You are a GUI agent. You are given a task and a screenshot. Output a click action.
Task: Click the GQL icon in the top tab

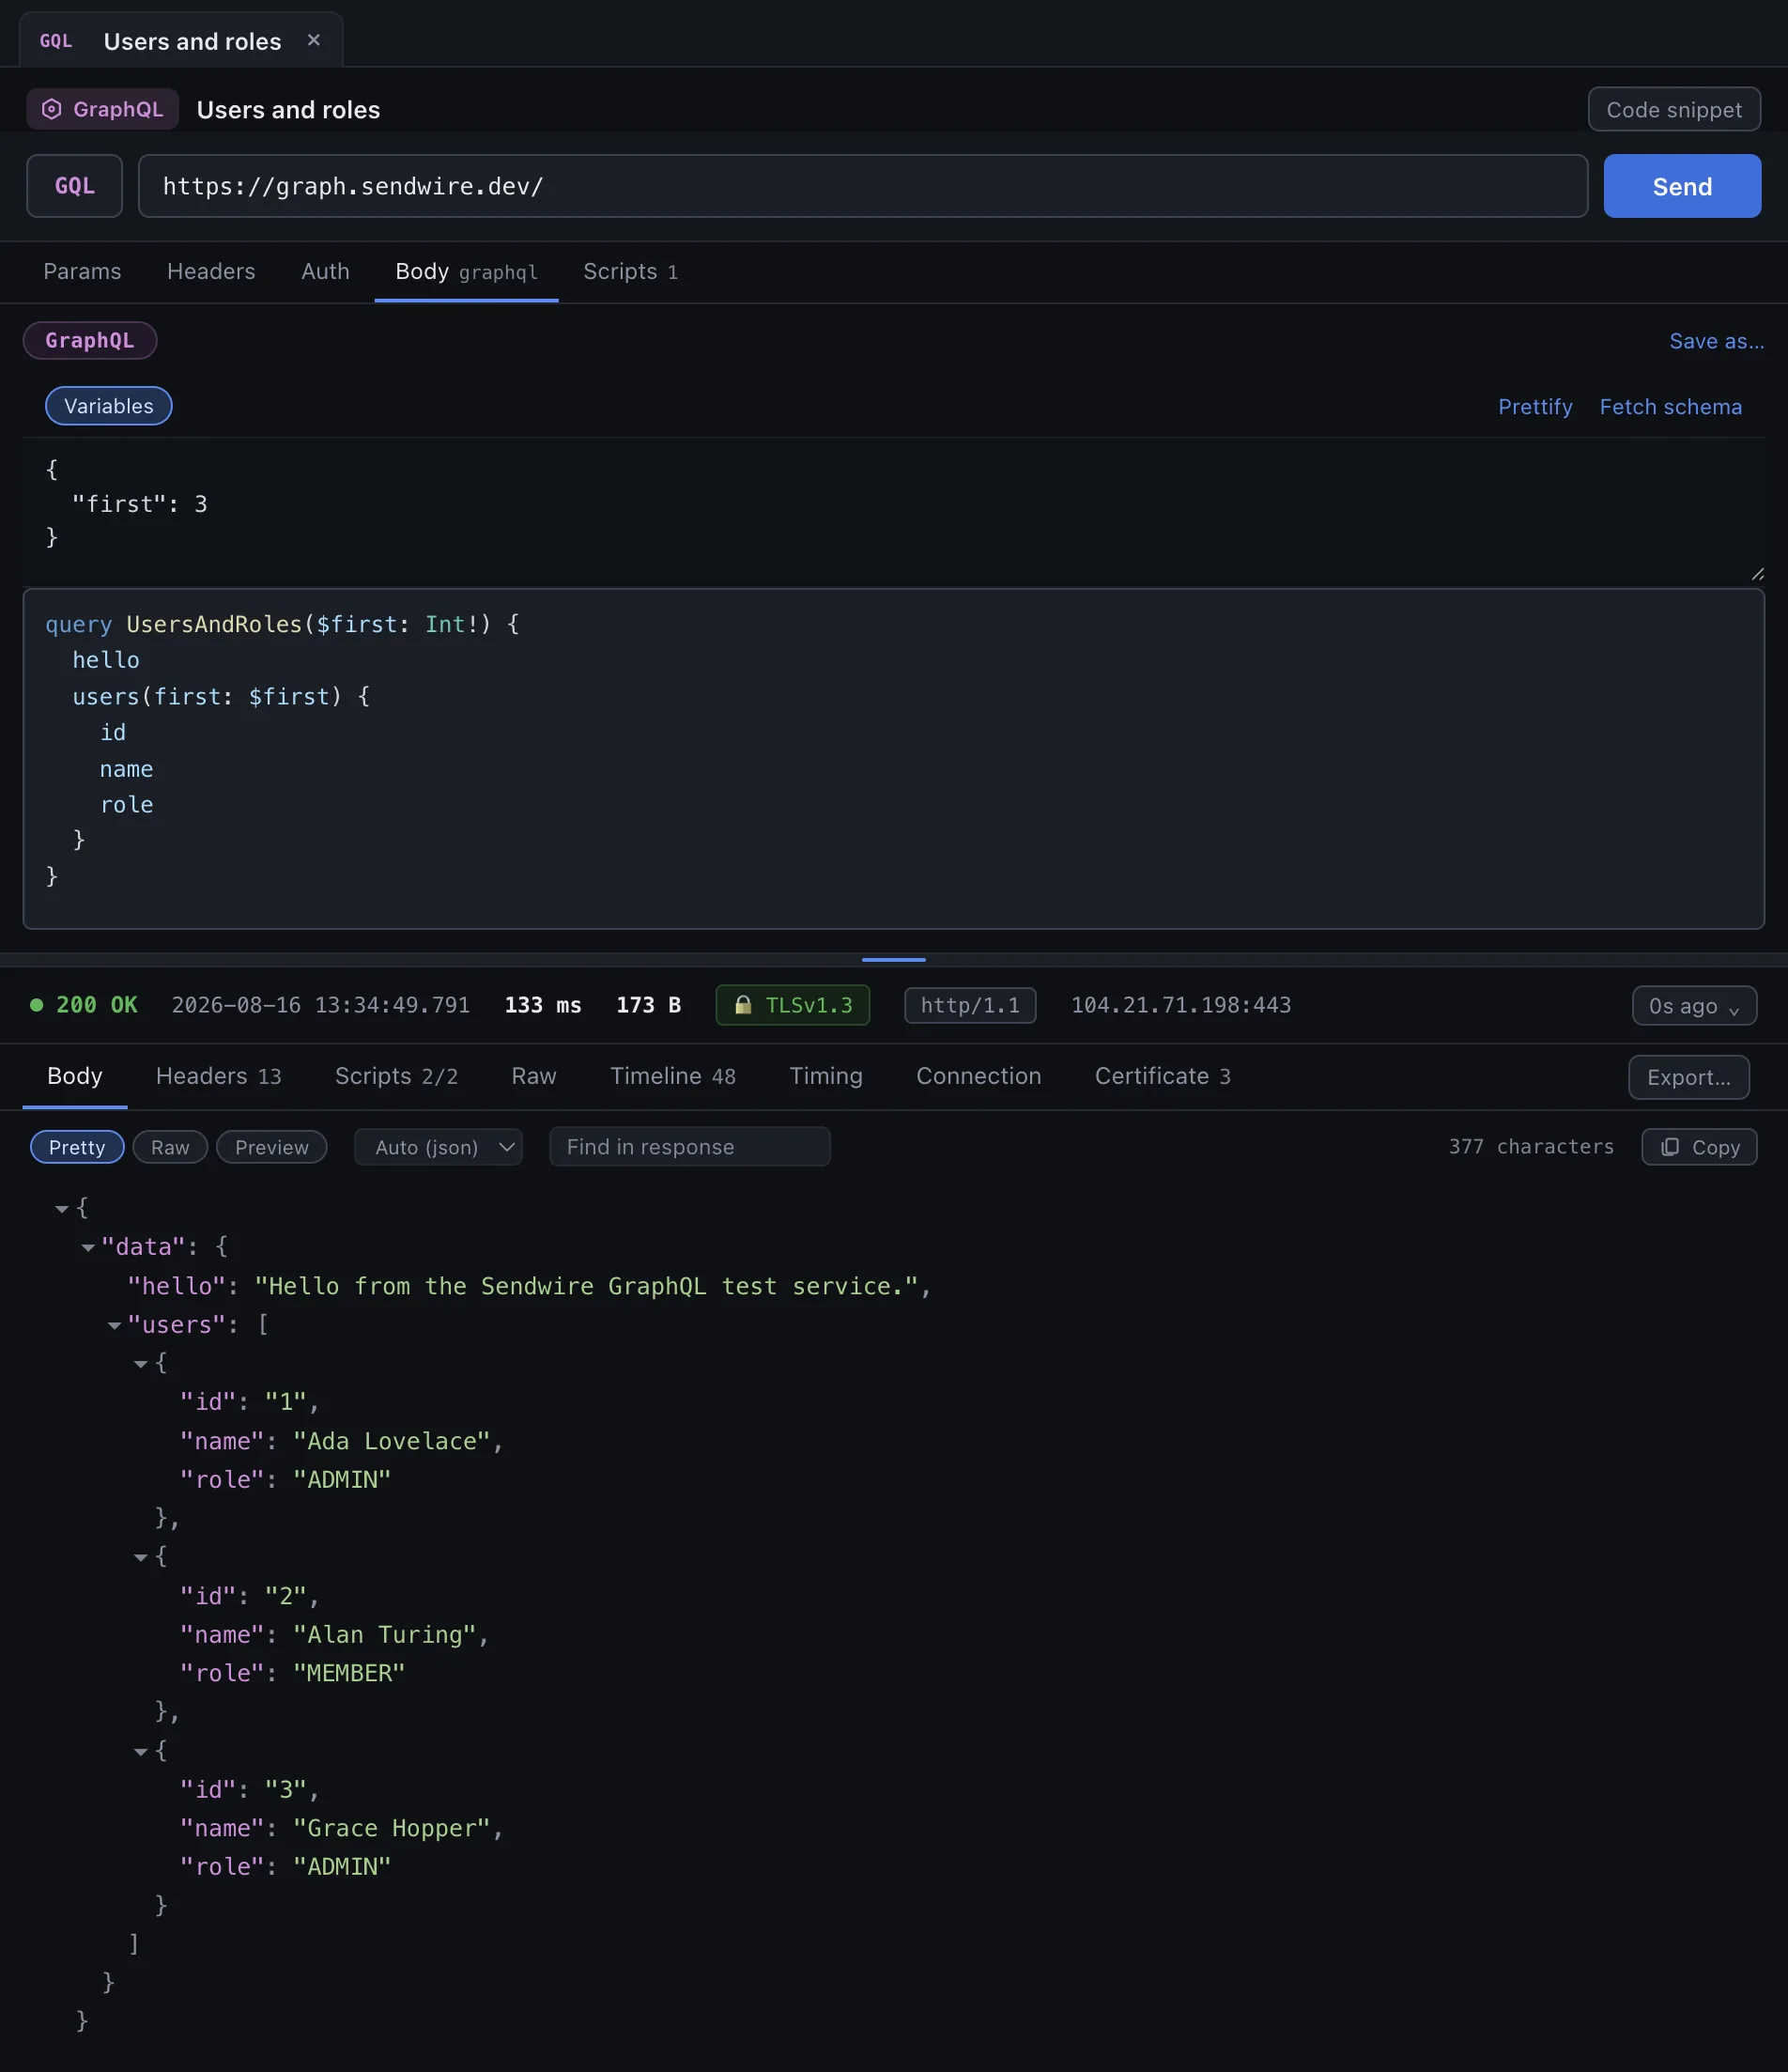(x=56, y=41)
